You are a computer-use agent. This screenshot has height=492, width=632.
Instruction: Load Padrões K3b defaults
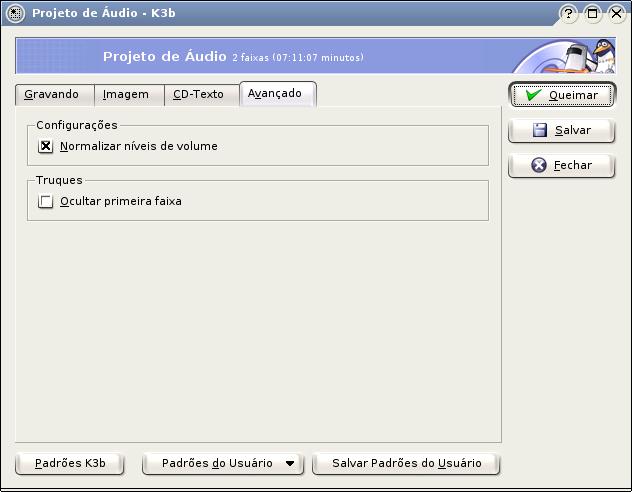(70, 464)
